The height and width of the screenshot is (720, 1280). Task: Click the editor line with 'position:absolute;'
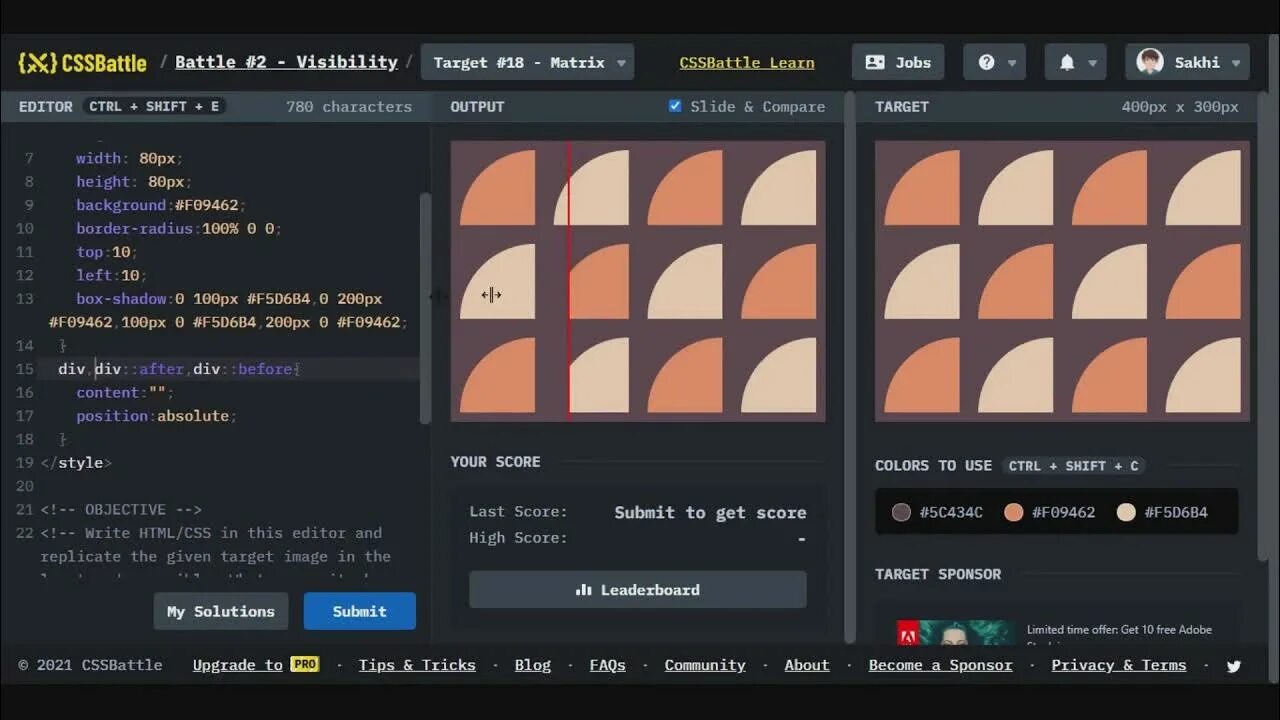tap(156, 415)
